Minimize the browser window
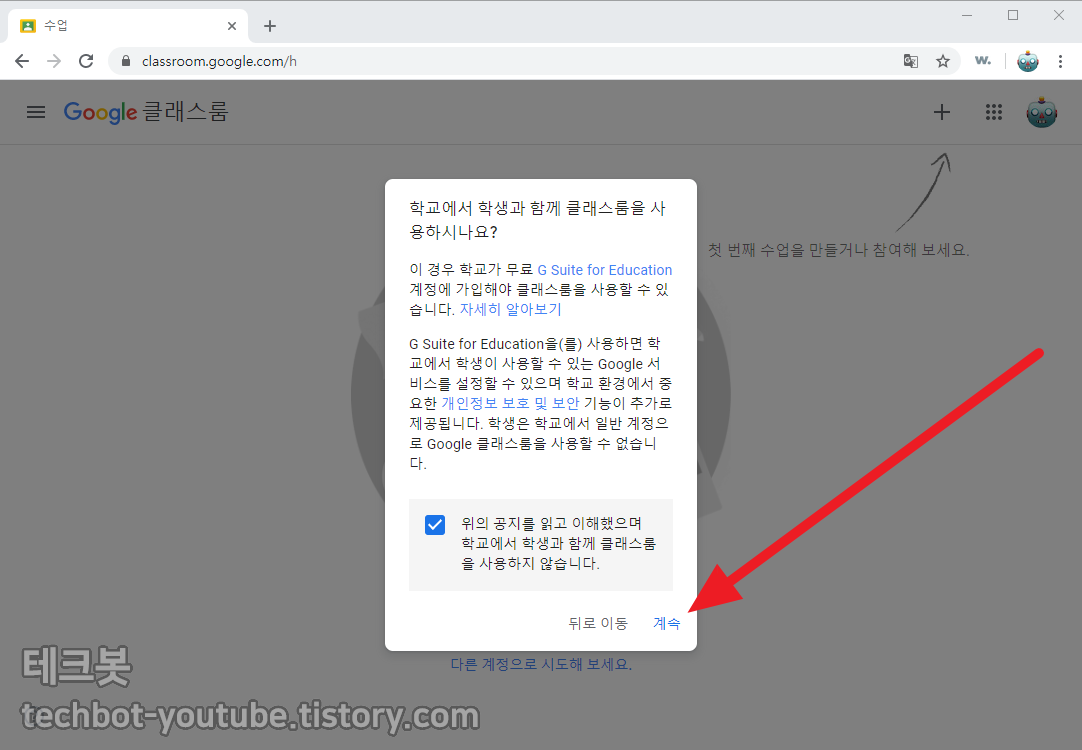The height and width of the screenshot is (750, 1082). coord(967,15)
